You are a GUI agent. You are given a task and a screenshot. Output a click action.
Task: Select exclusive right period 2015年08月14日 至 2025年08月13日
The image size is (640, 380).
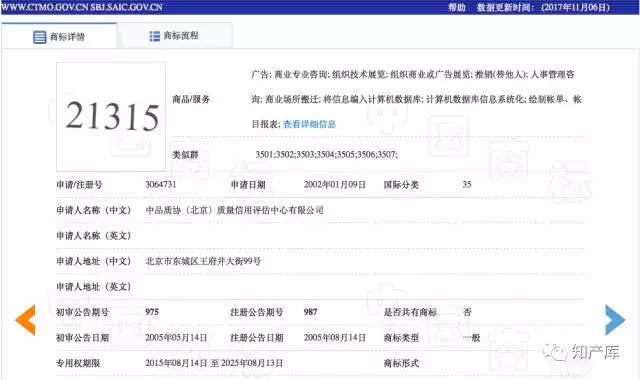coord(214,363)
